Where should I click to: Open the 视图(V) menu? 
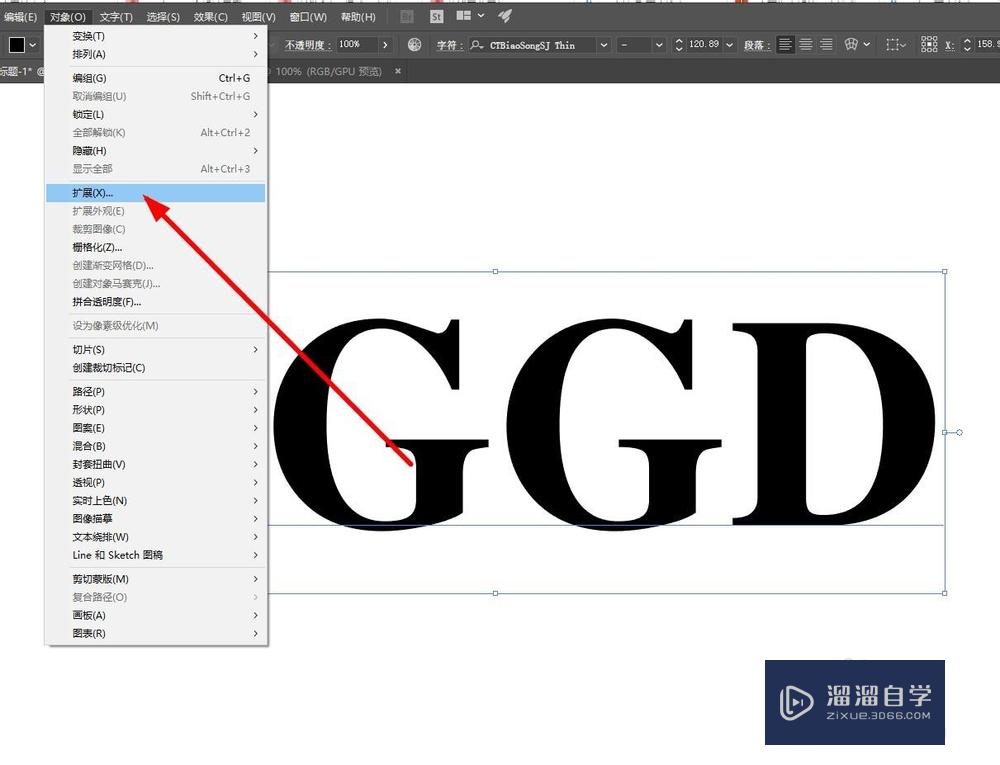(258, 17)
